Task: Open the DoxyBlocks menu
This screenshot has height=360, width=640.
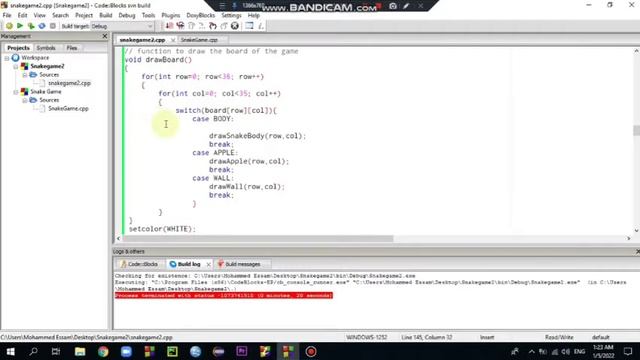Action: [200, 15]
